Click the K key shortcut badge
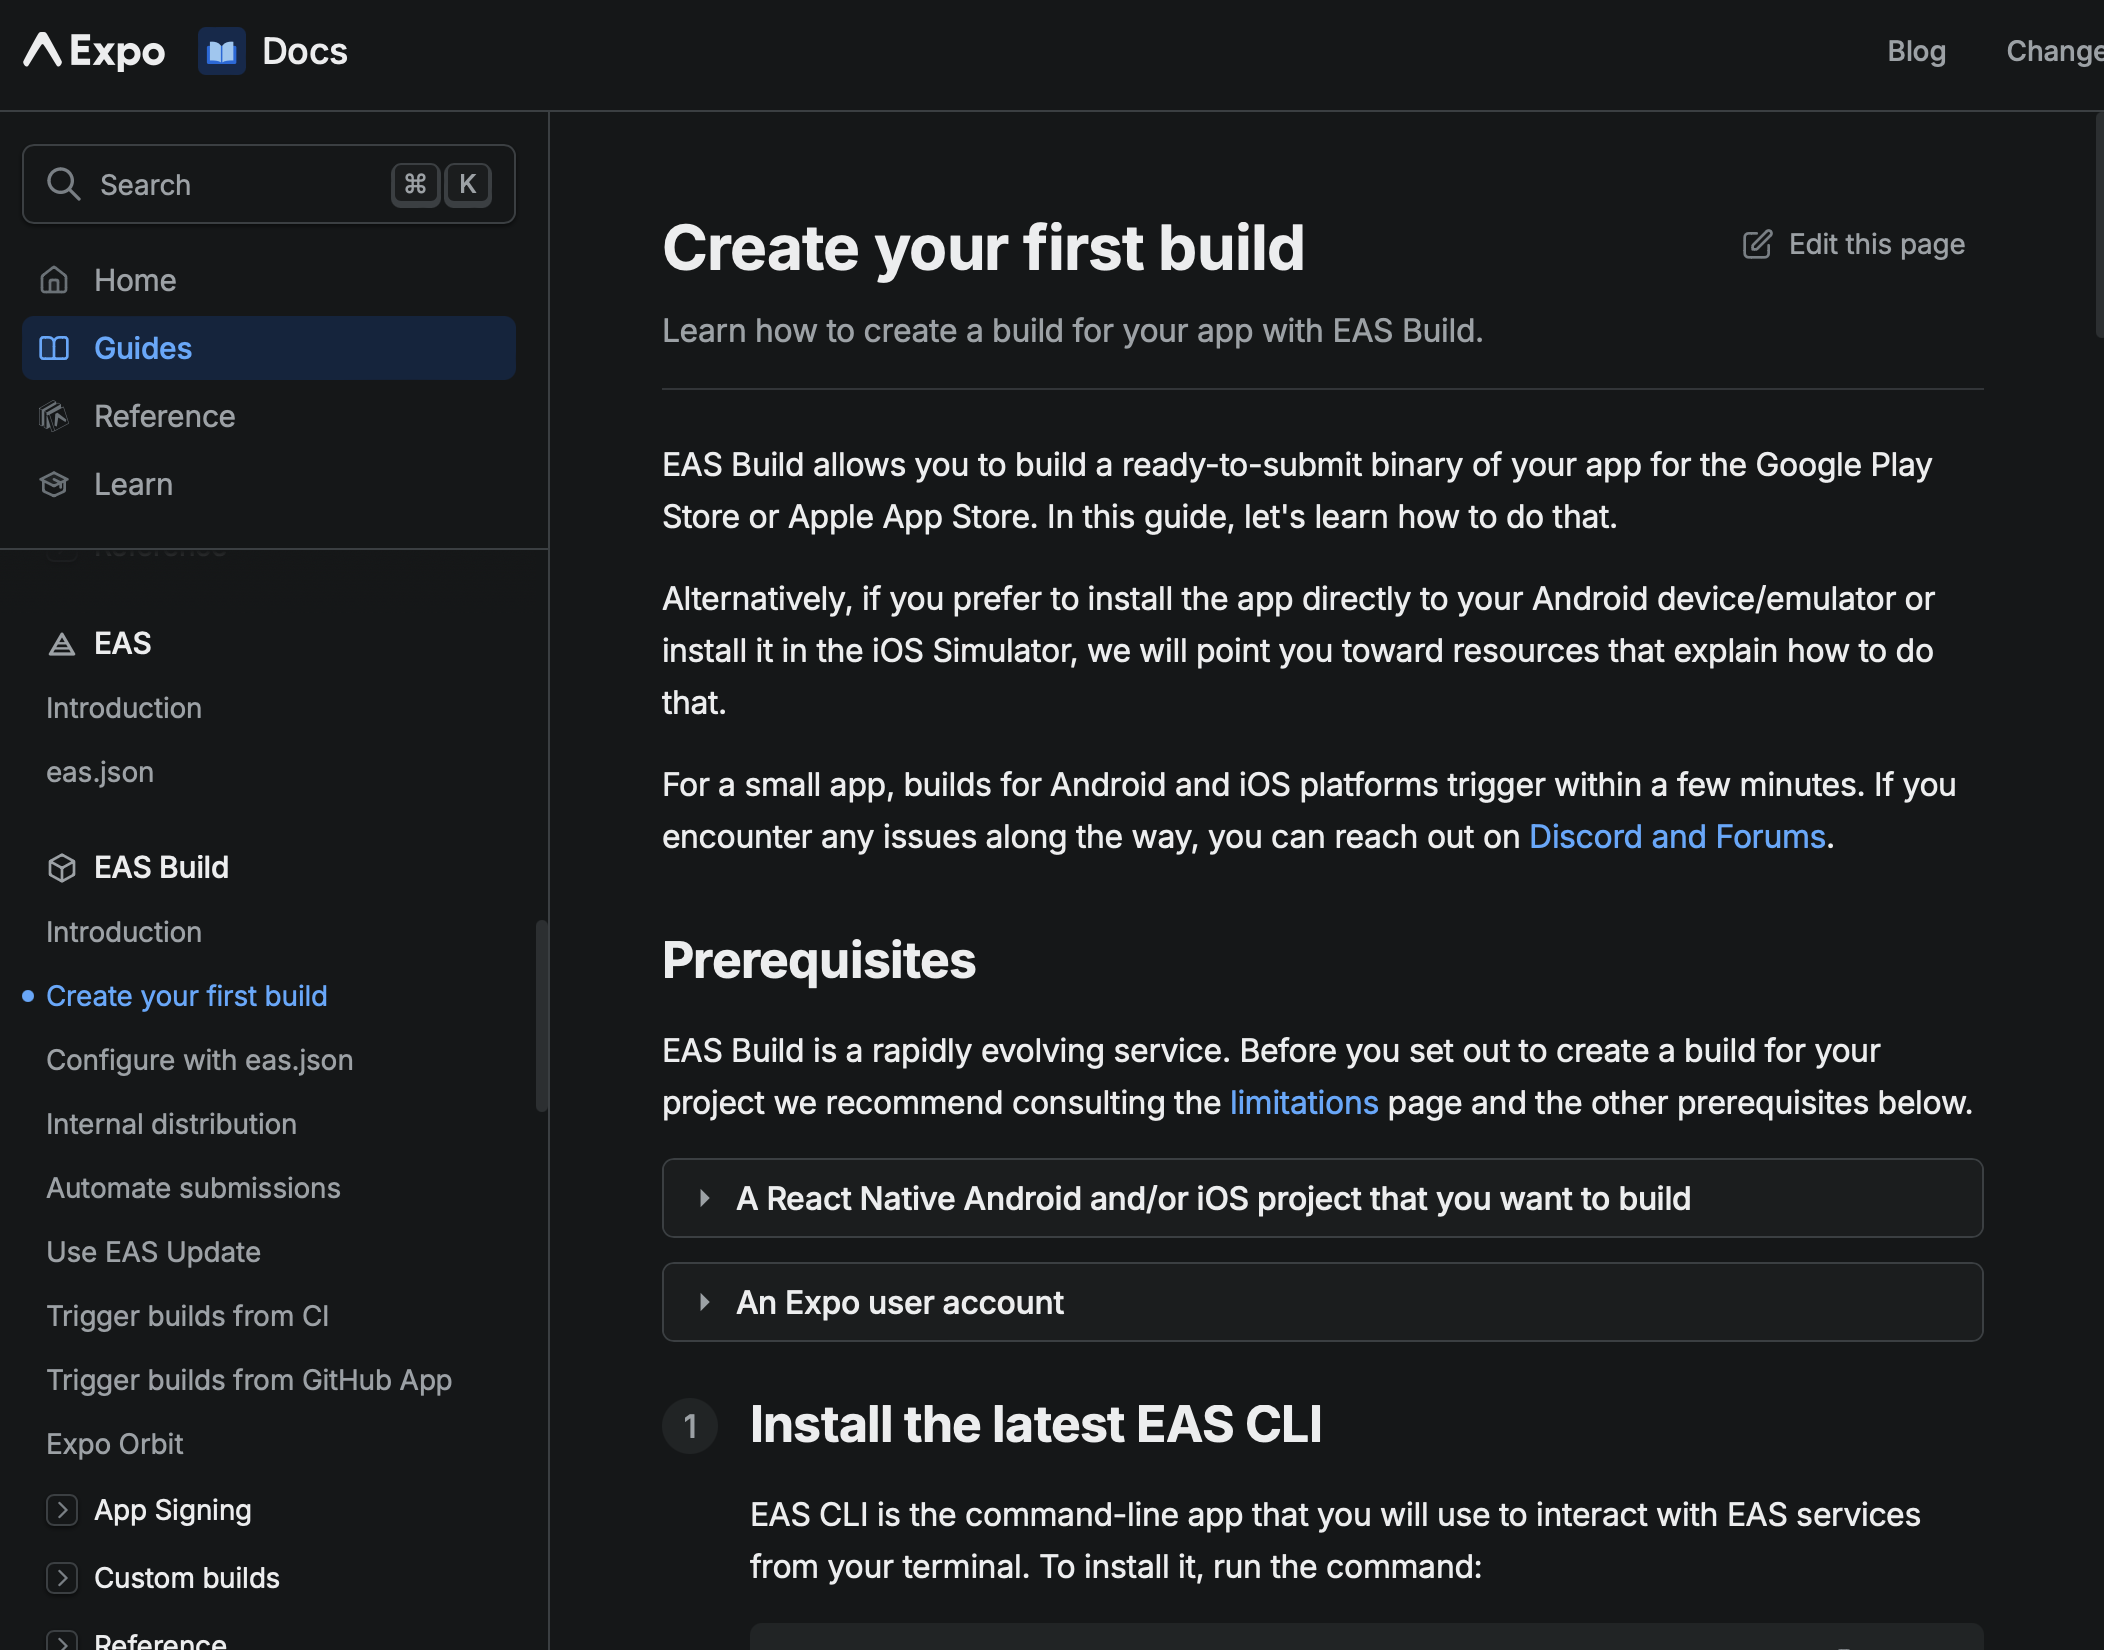This screenshot has height=1650, width=2104. coord(467,184)
